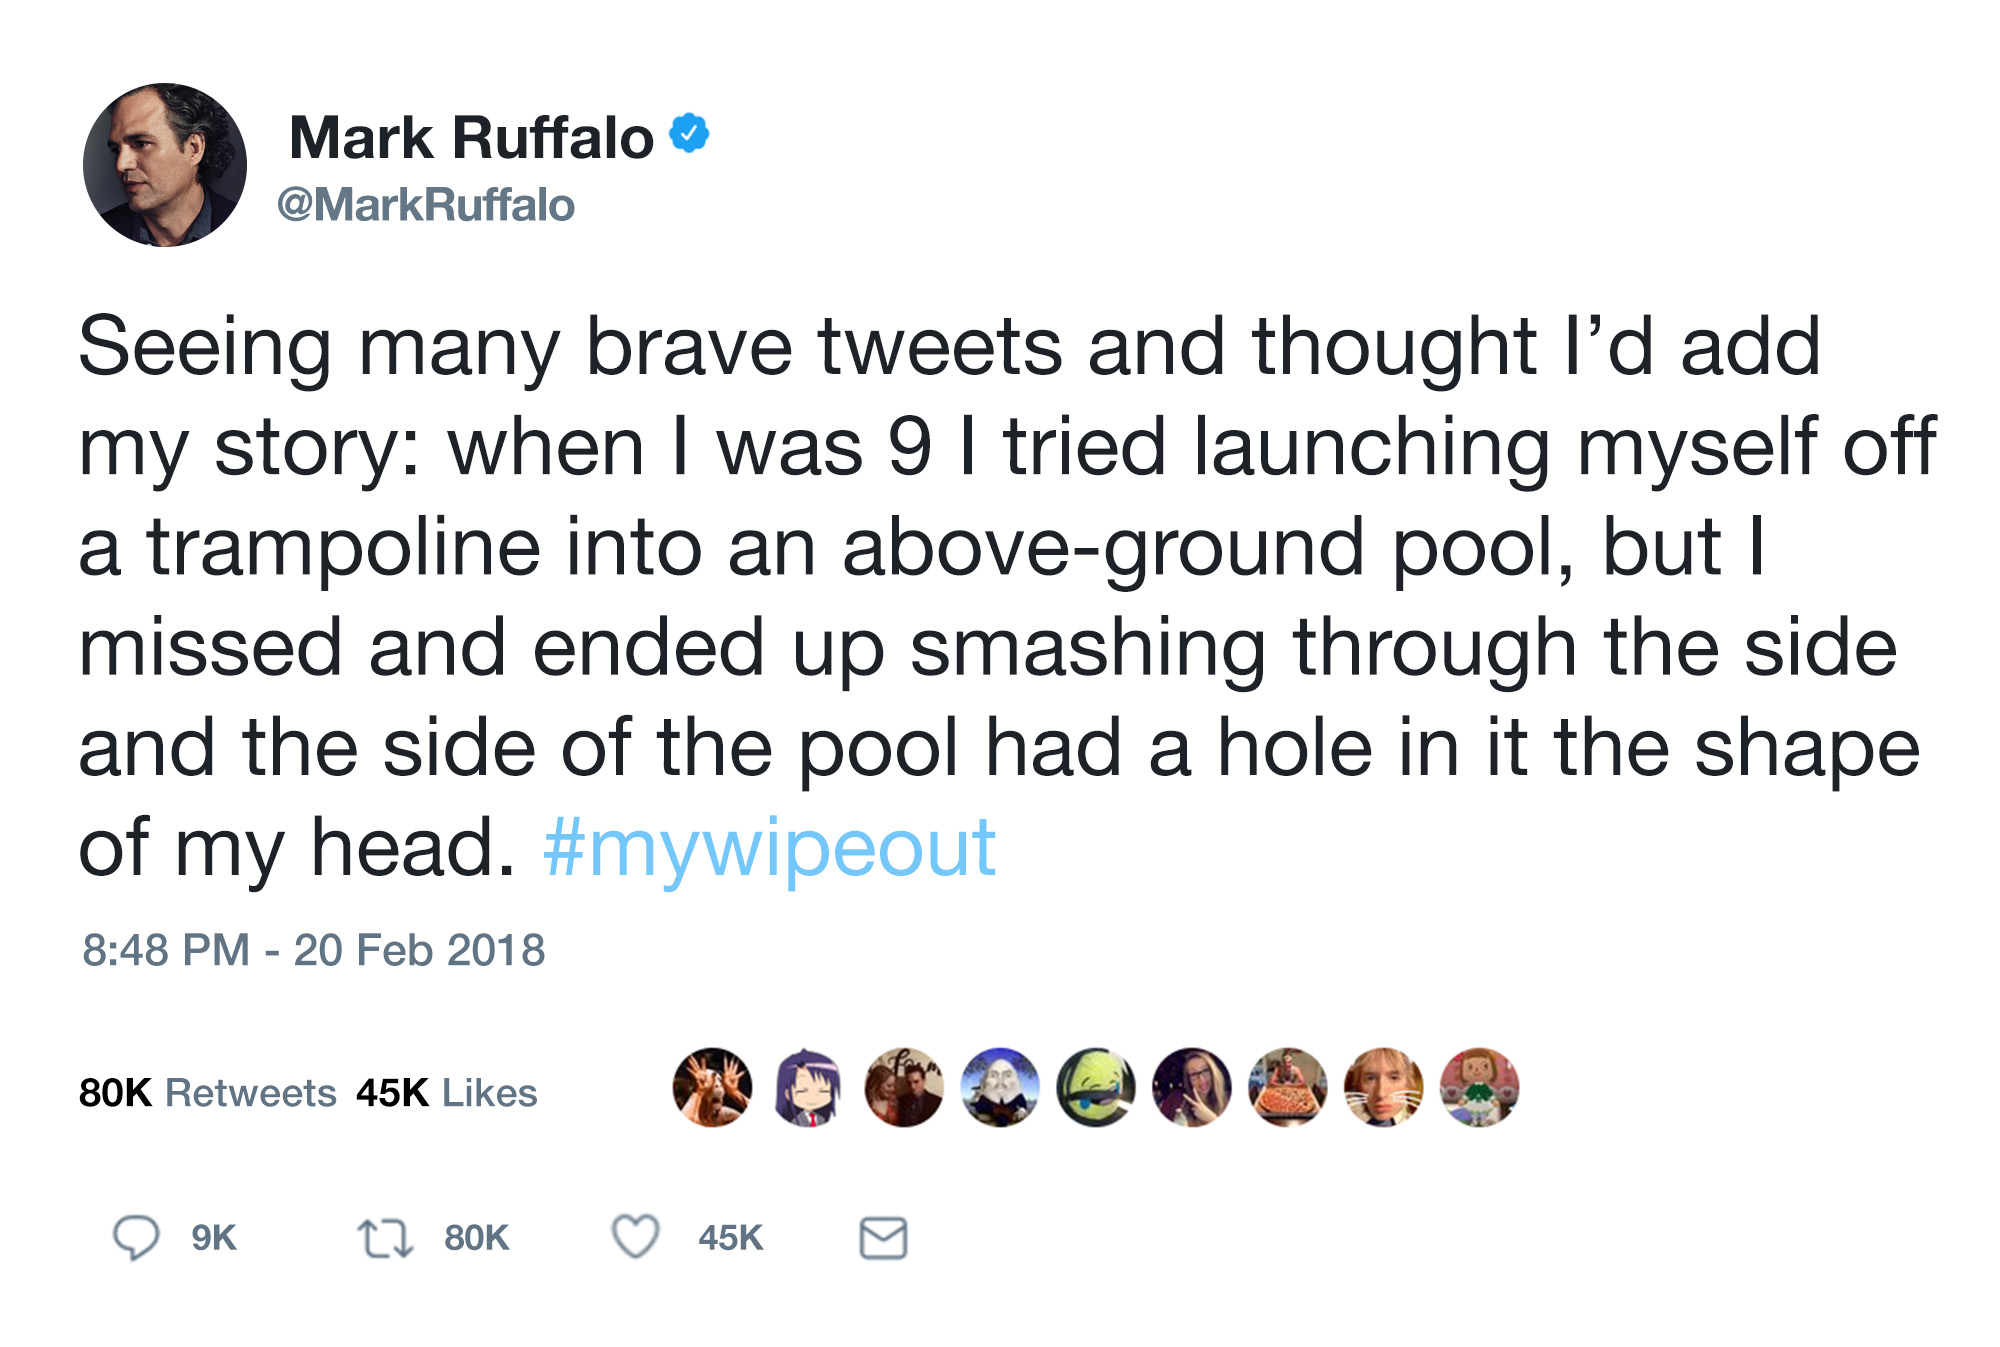Click the retweet arrows icon
Viewport: 2000px width, 1347px height.
click(385, 1238)
